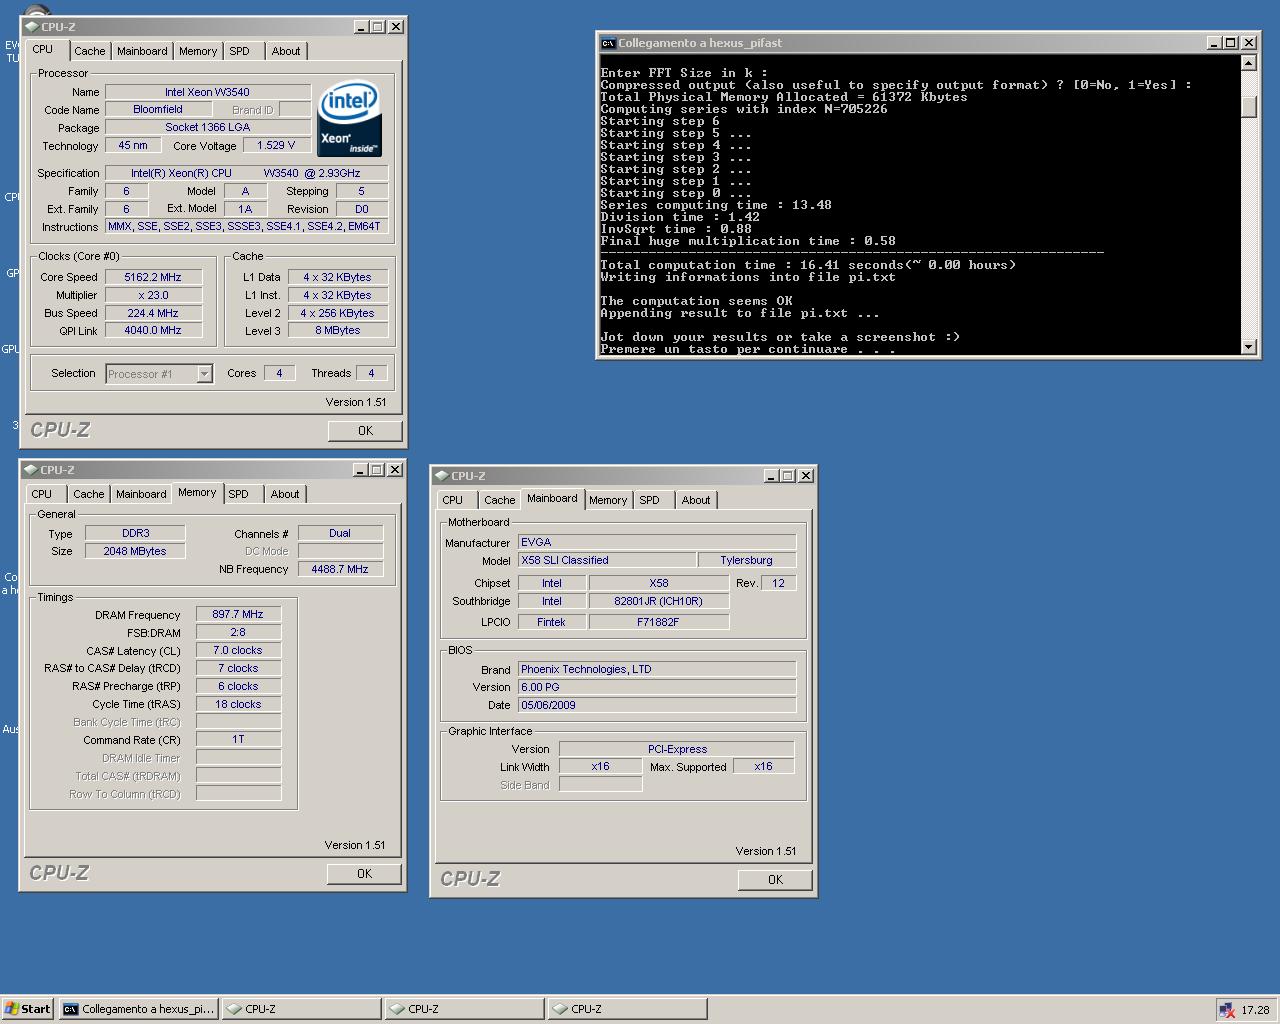Viewport: 1280px width, 1024px height.
Task: Click the Graphic Interface Version PCI-Express
Action: (677, 749)
